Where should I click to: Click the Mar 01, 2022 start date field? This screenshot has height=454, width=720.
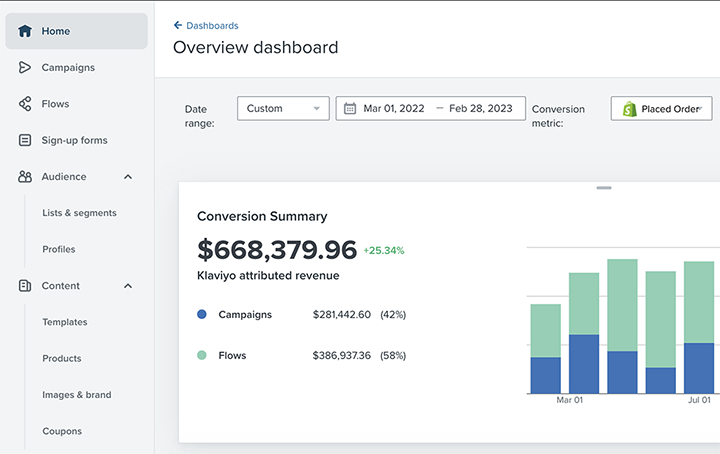click(394, 108)
